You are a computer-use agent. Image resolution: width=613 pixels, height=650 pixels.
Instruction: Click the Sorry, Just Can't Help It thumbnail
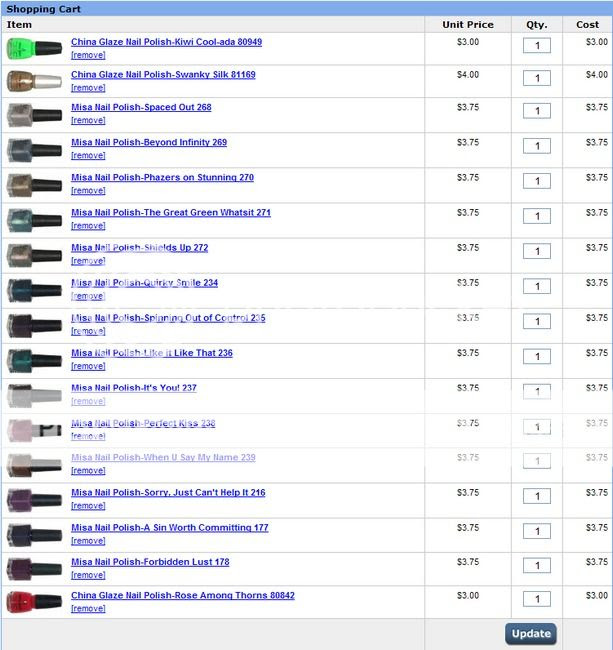pyautogui.click(x=34, y=500)
